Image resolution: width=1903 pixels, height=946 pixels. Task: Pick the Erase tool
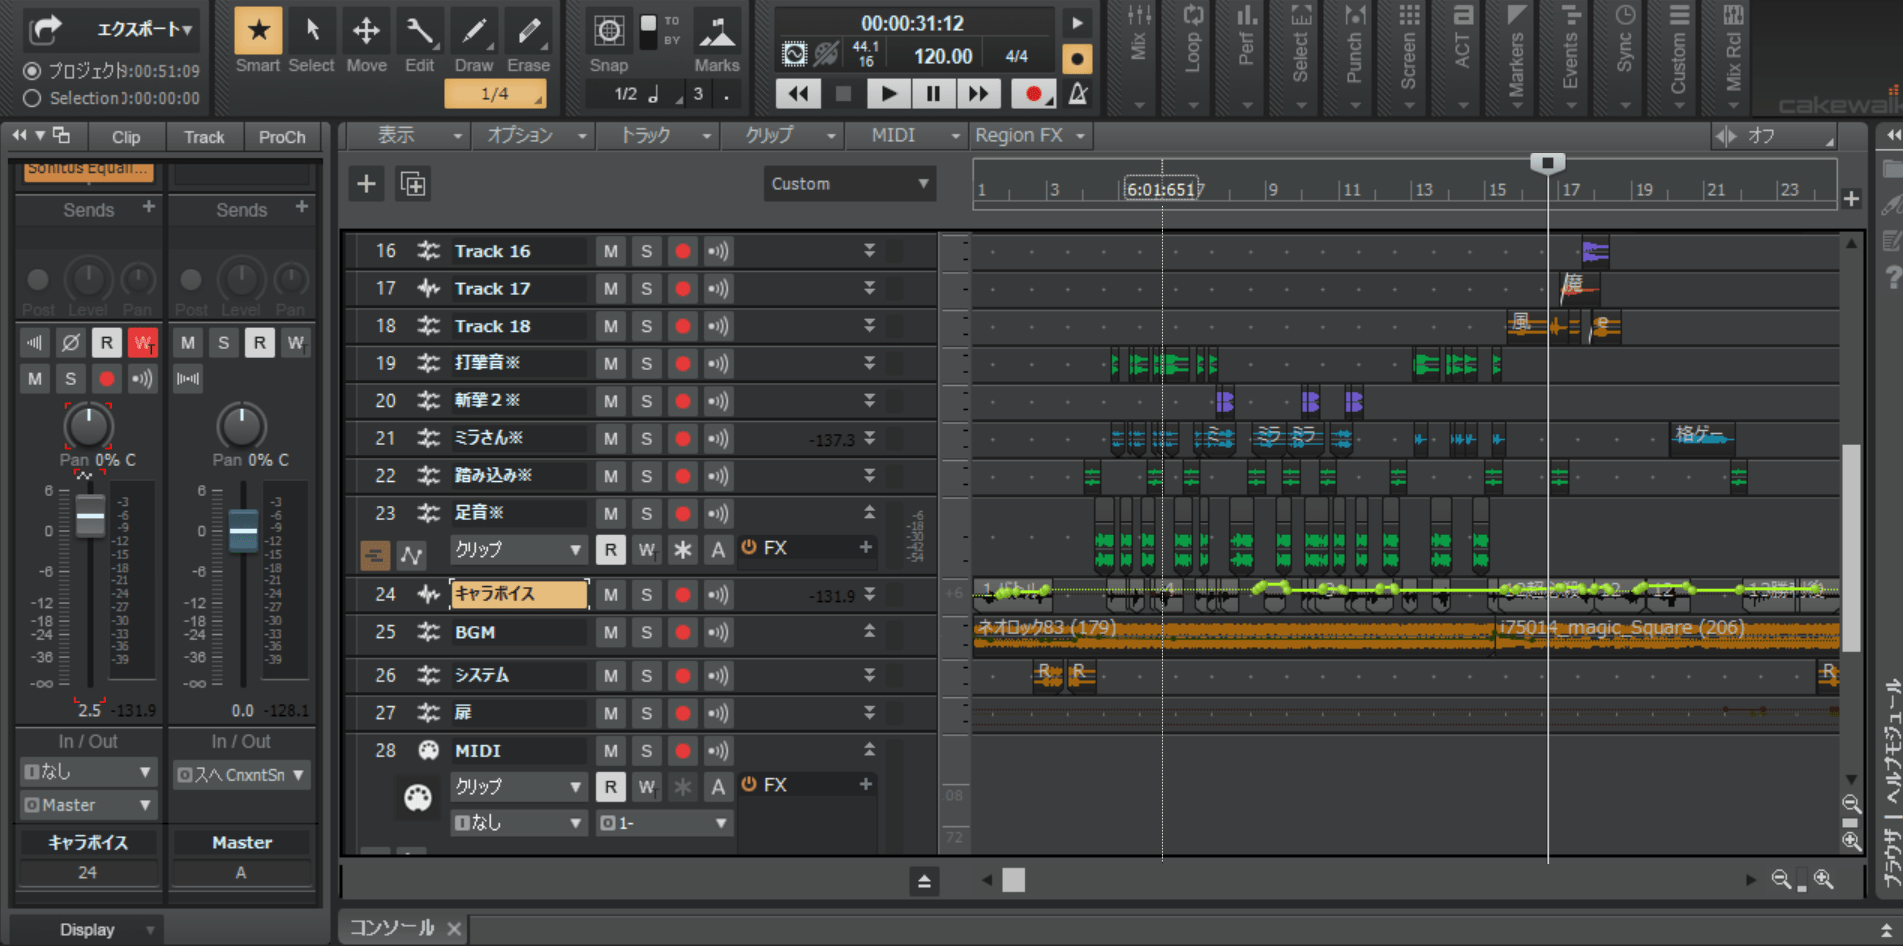tap(528, 31)
